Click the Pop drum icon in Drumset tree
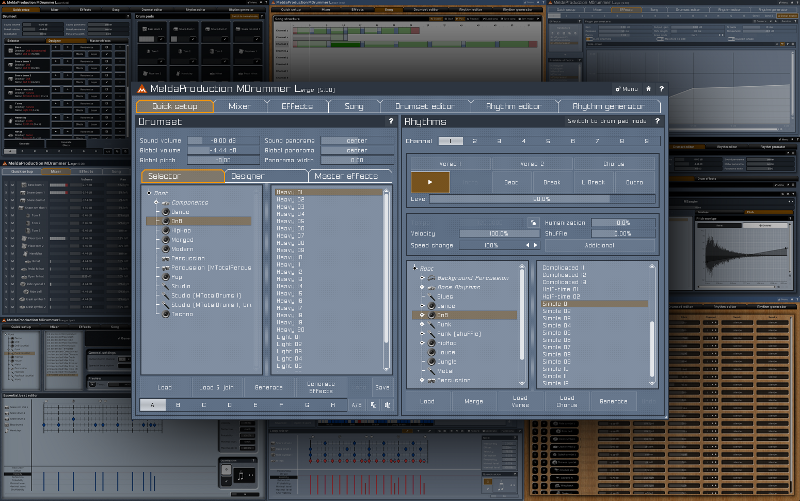This screenshot has width=800, height=501. click(x=166, y=277)
